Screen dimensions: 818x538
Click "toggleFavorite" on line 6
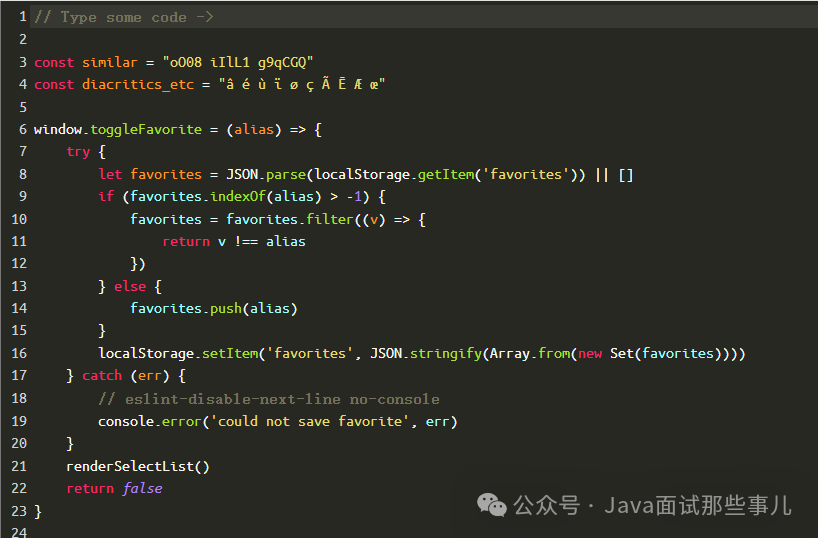tap(146, 129)
